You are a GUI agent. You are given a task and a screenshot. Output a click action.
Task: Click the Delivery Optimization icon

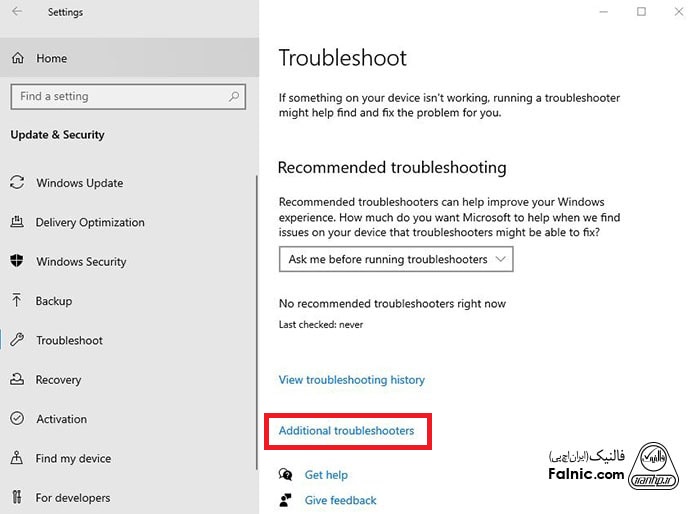(17, 222)
